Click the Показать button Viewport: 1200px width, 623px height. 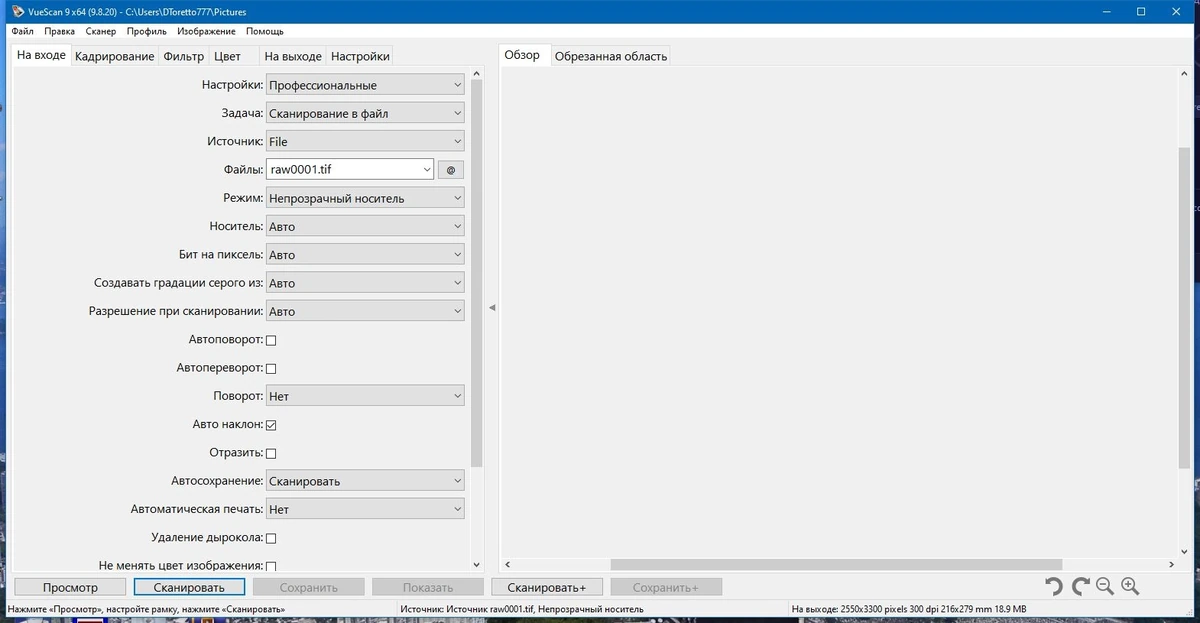428,587
